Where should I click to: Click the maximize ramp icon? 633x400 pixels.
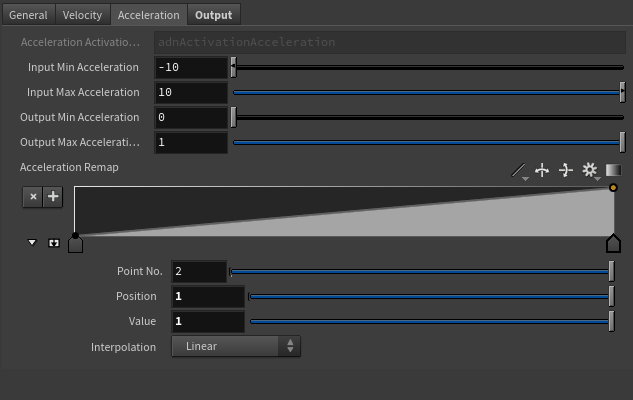(x=54, y=243)
